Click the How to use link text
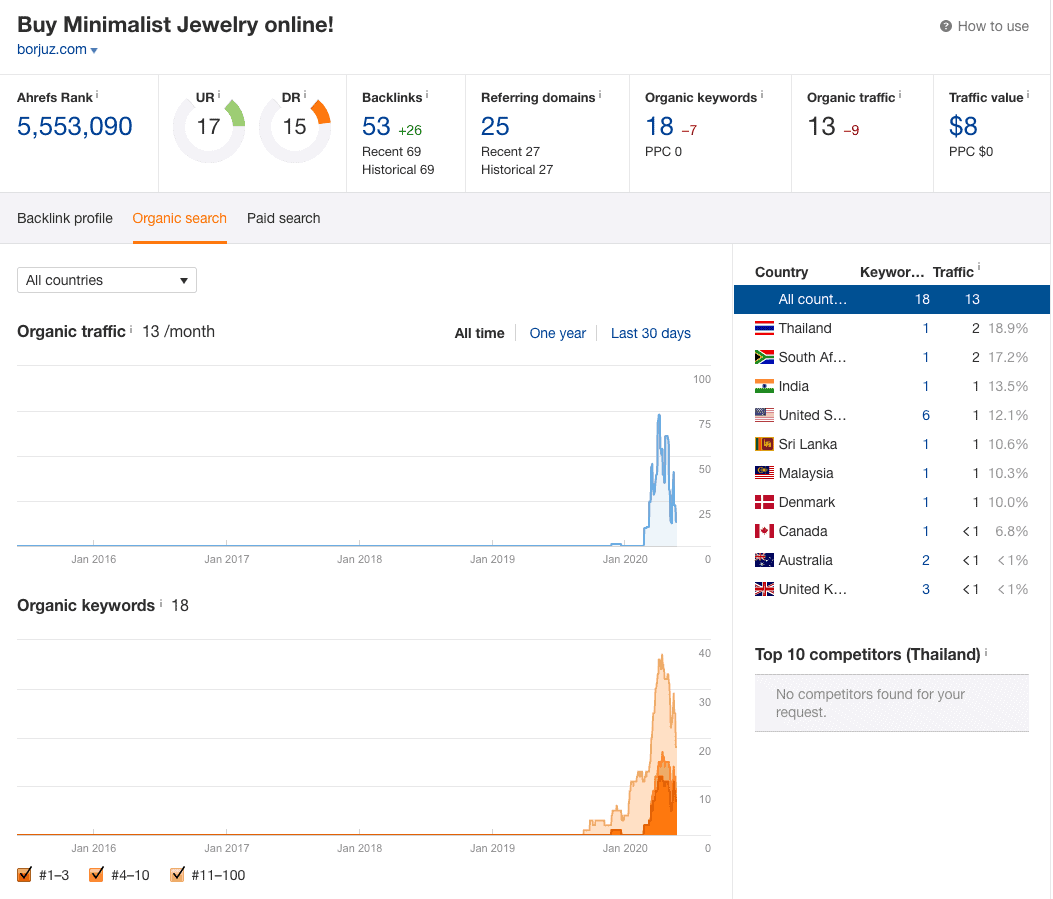Screen dimensions: 1053x899 (x=993, y=26)
